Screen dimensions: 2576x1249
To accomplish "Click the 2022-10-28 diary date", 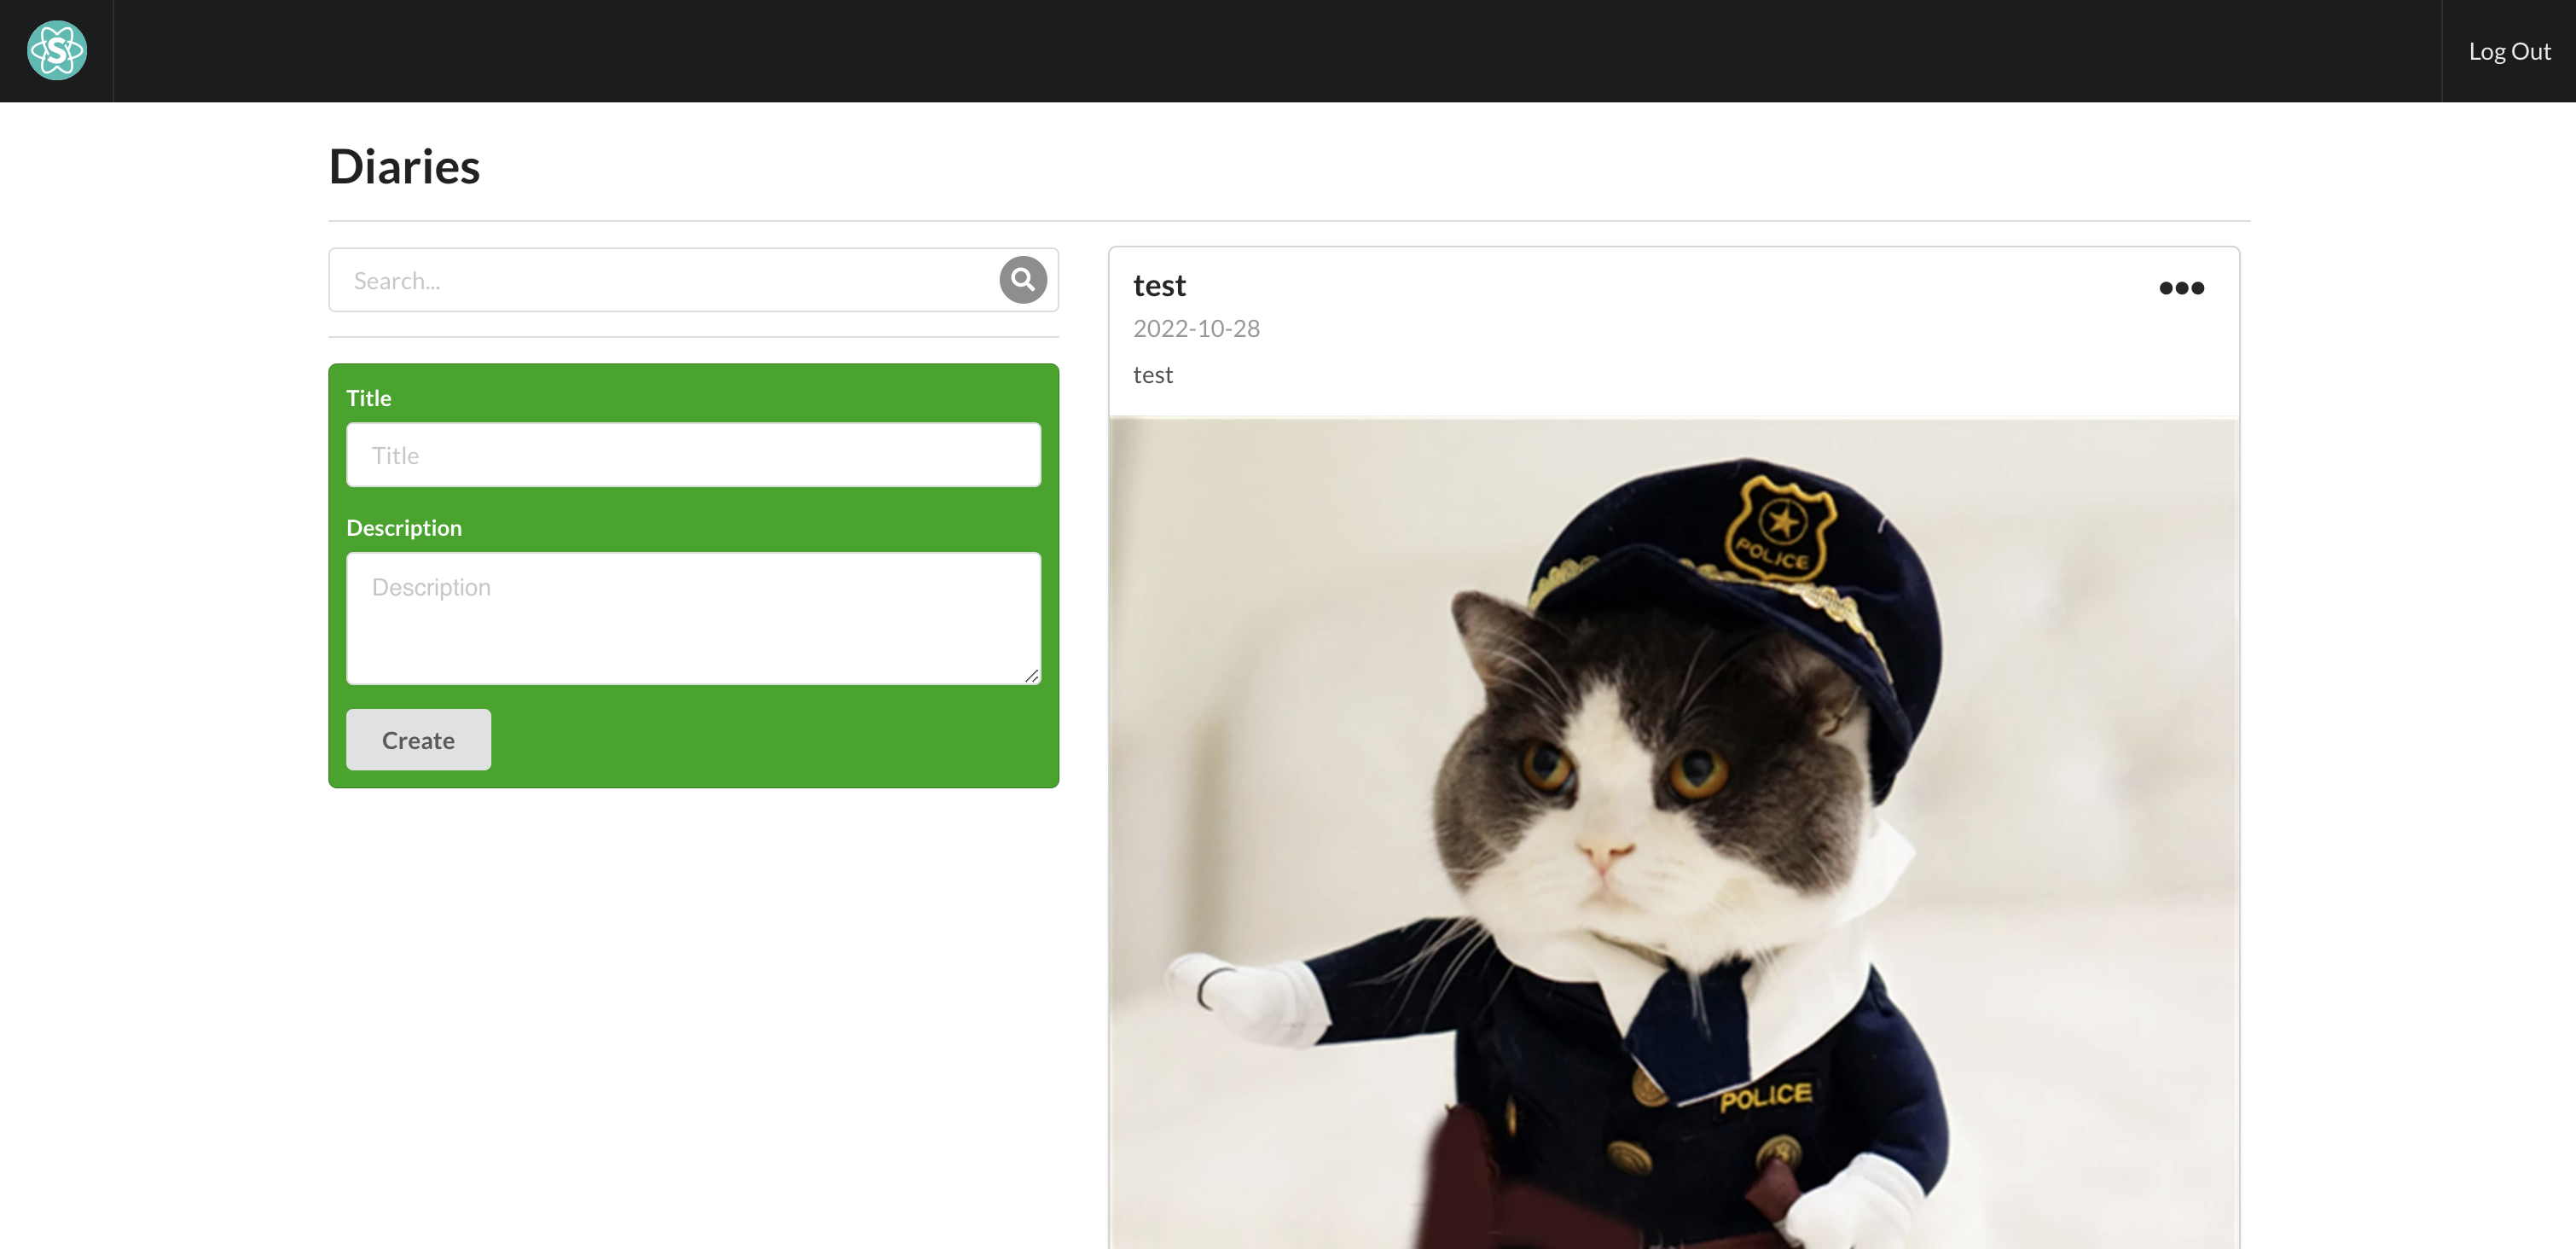I will coord(1196,329).
